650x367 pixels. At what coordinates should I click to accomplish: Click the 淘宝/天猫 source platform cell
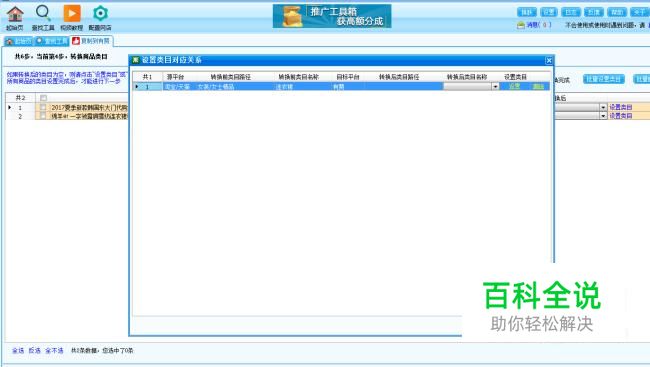[177, 87]
